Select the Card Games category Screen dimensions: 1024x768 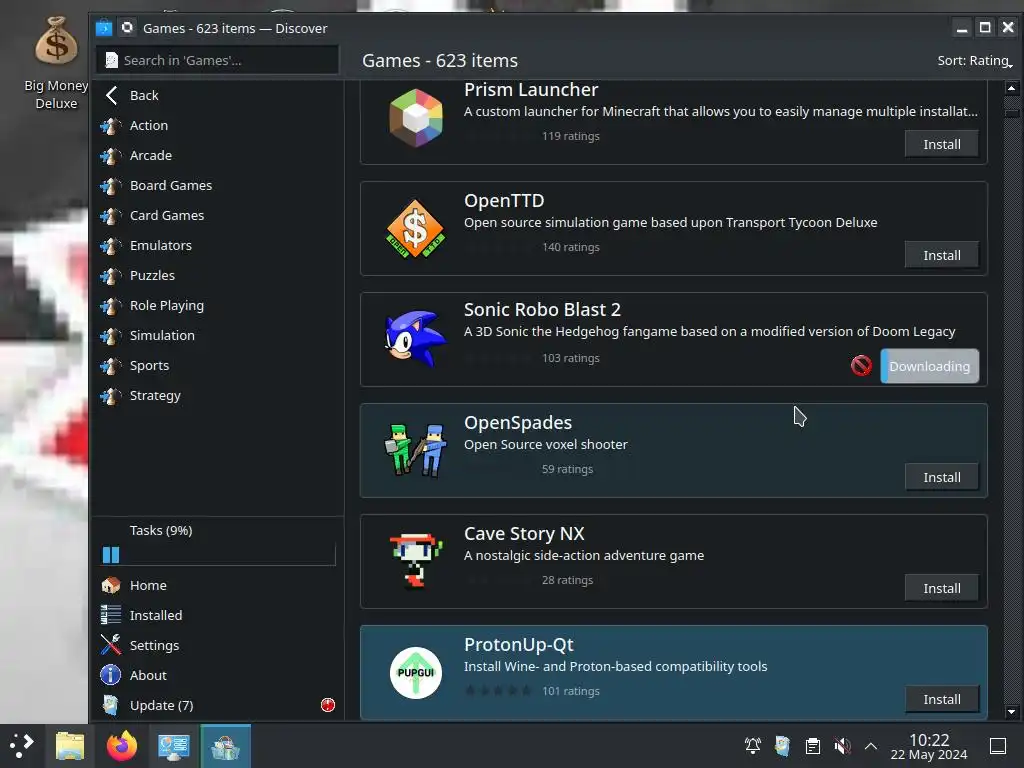pos(217,216)
